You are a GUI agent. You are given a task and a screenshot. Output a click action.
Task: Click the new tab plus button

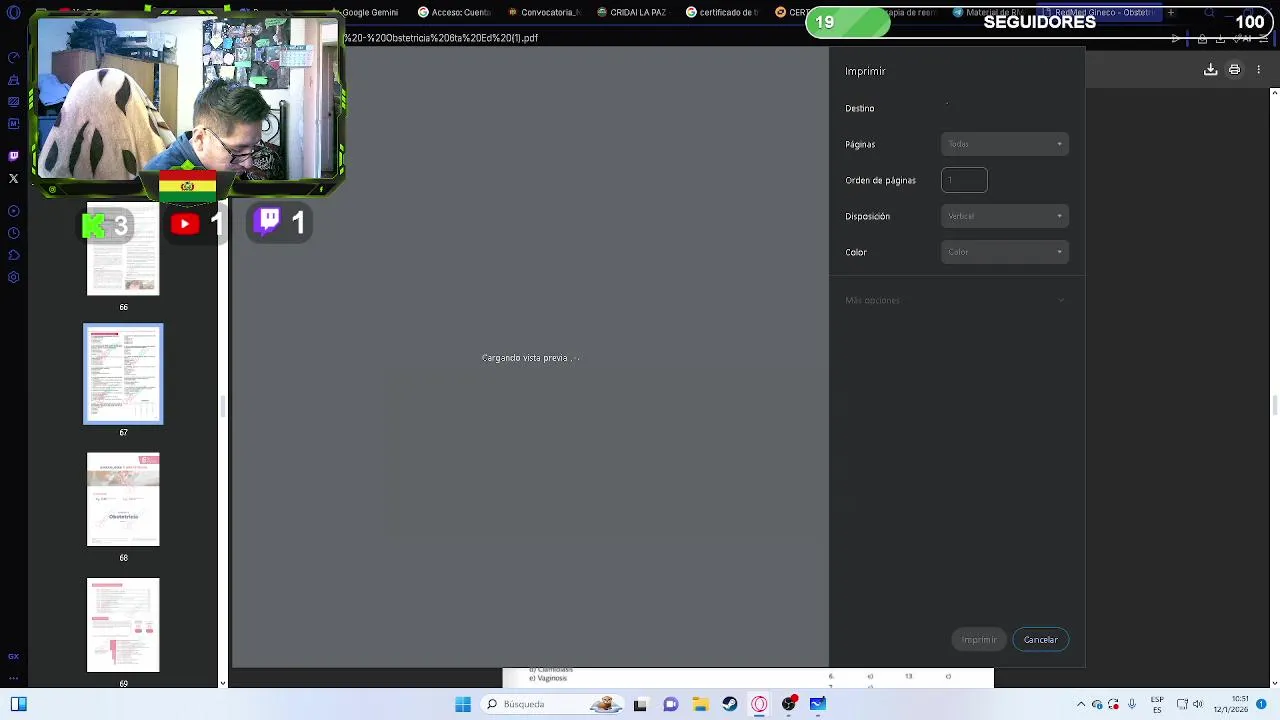pyautogui.click(x=1170, y=12)
